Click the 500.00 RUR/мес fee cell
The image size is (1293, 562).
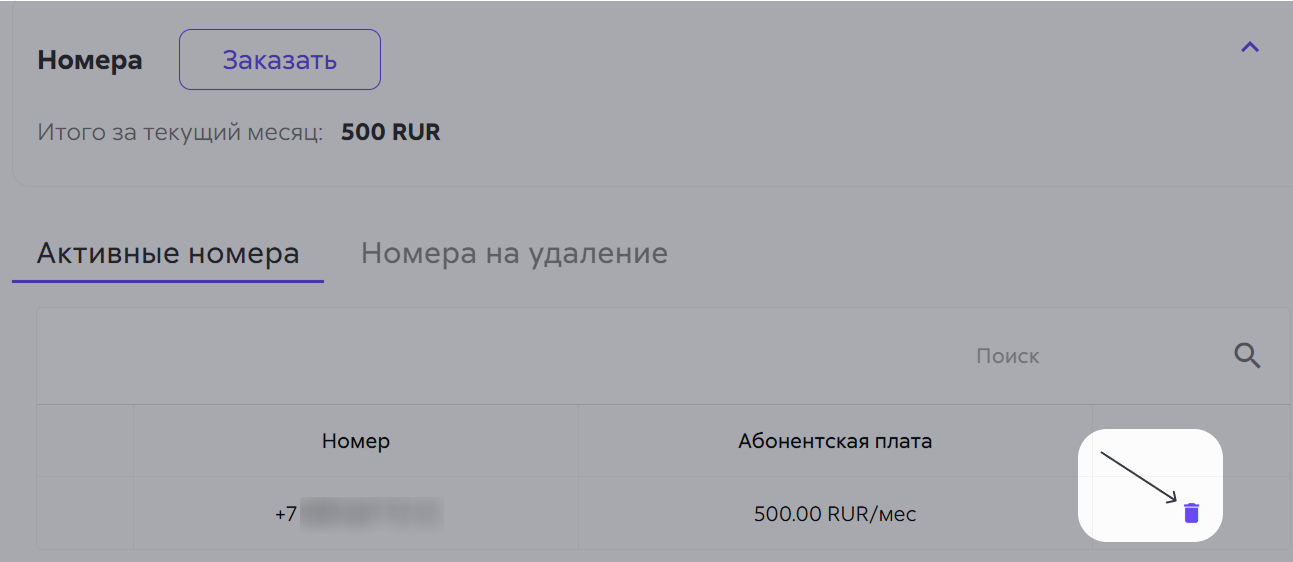[x=835, y=515]
